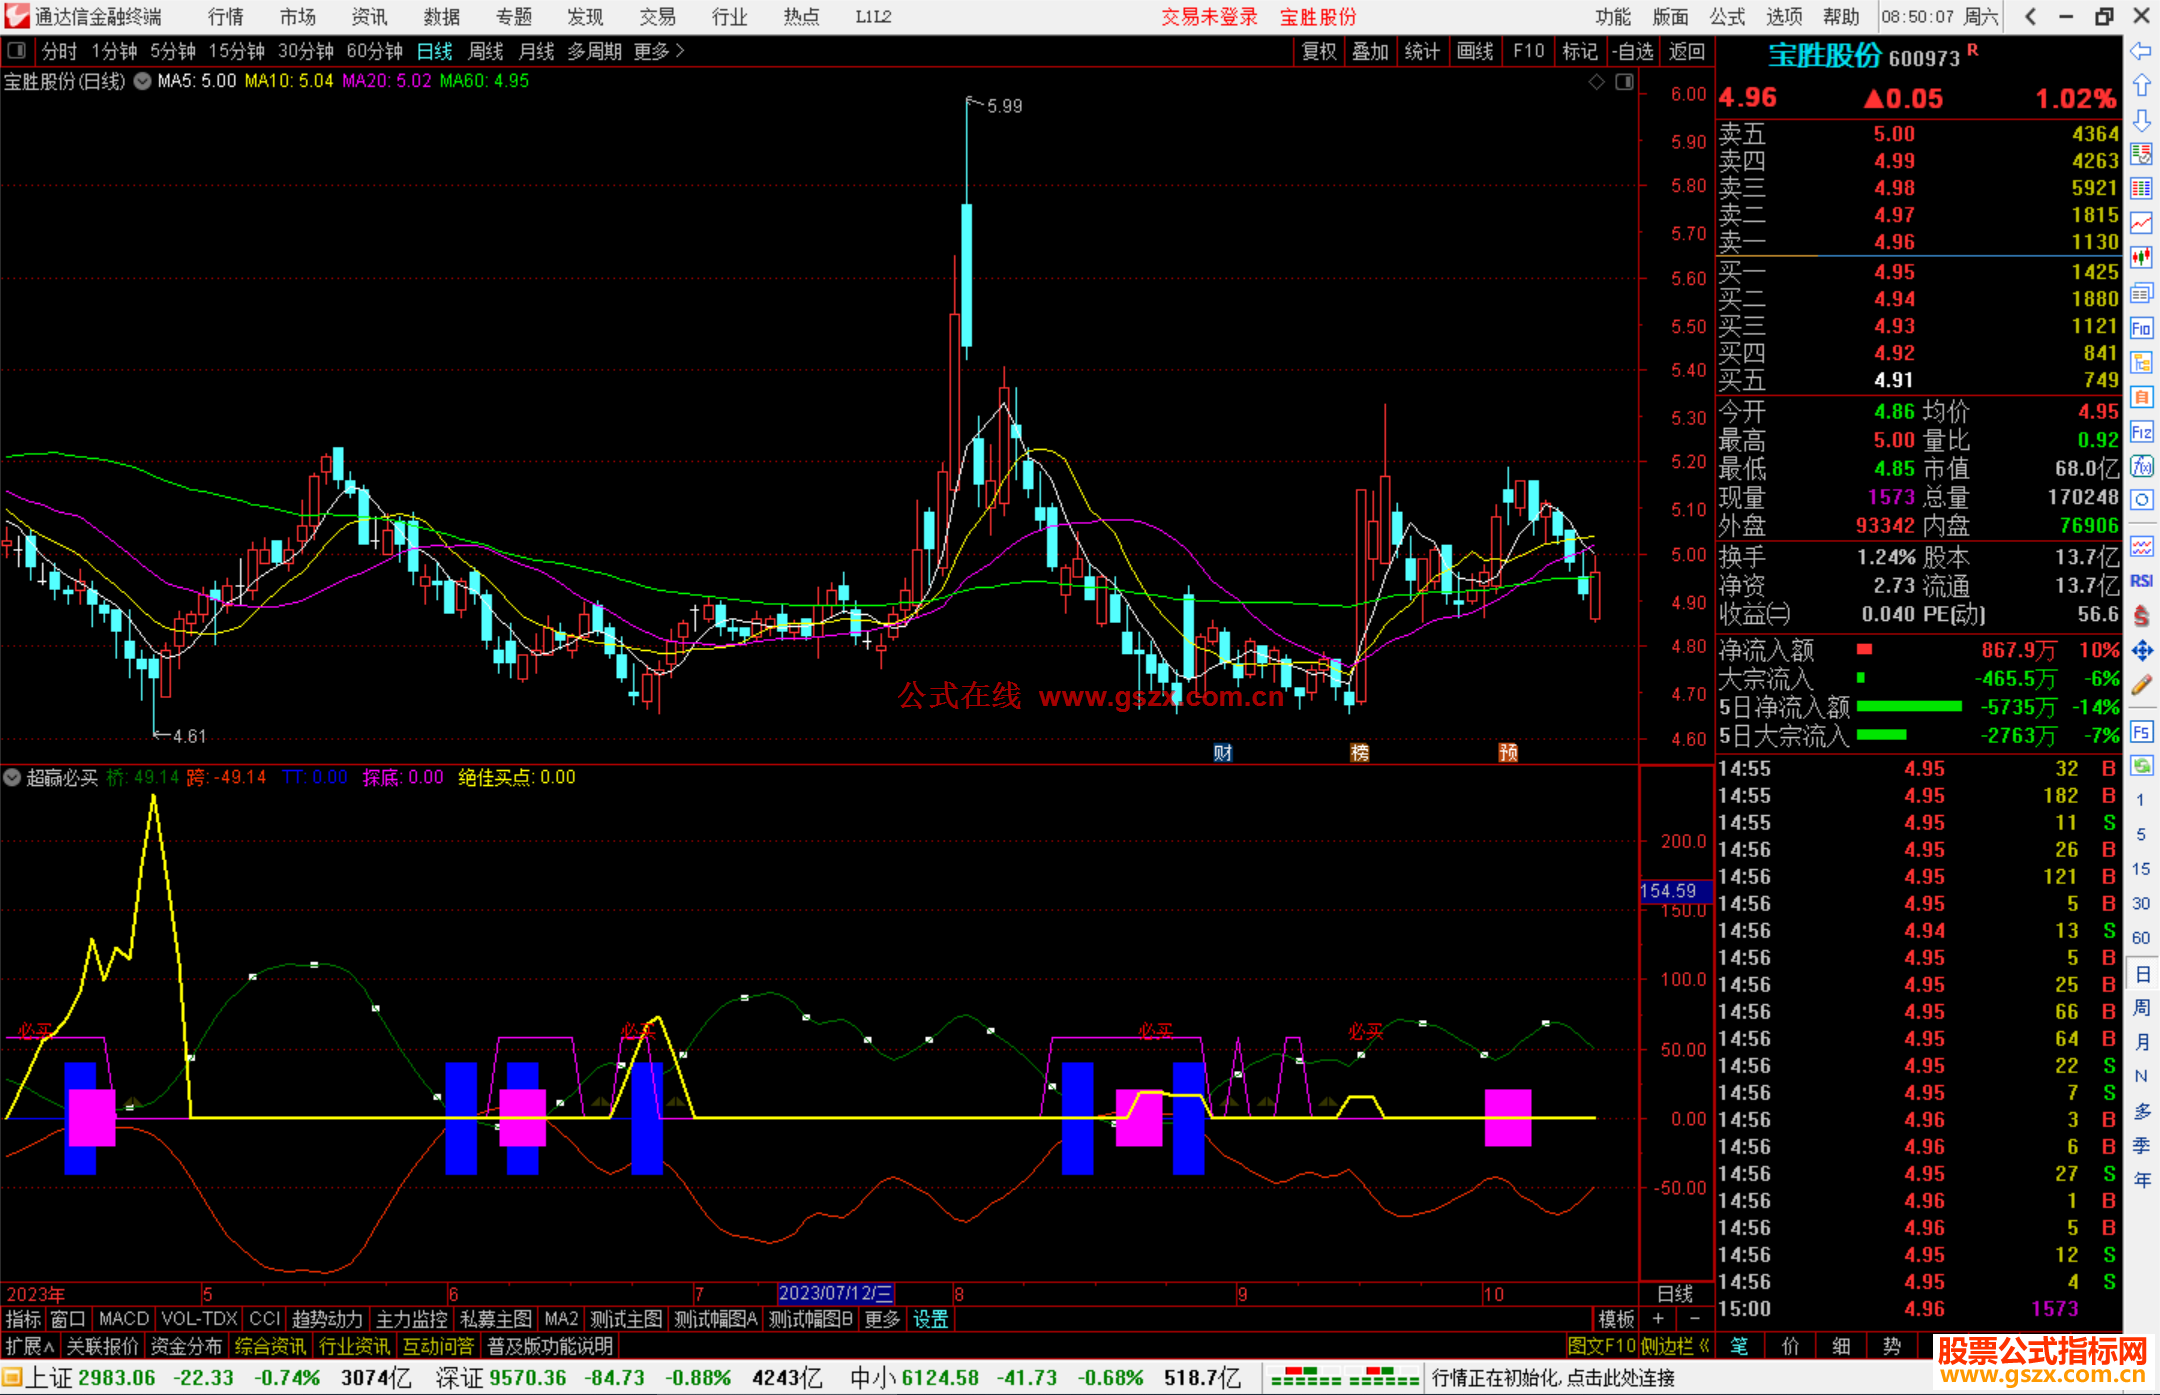Click the f(x) formula icon in sidebar
Screen dimensions: 2160x1395
[2141, 466]
